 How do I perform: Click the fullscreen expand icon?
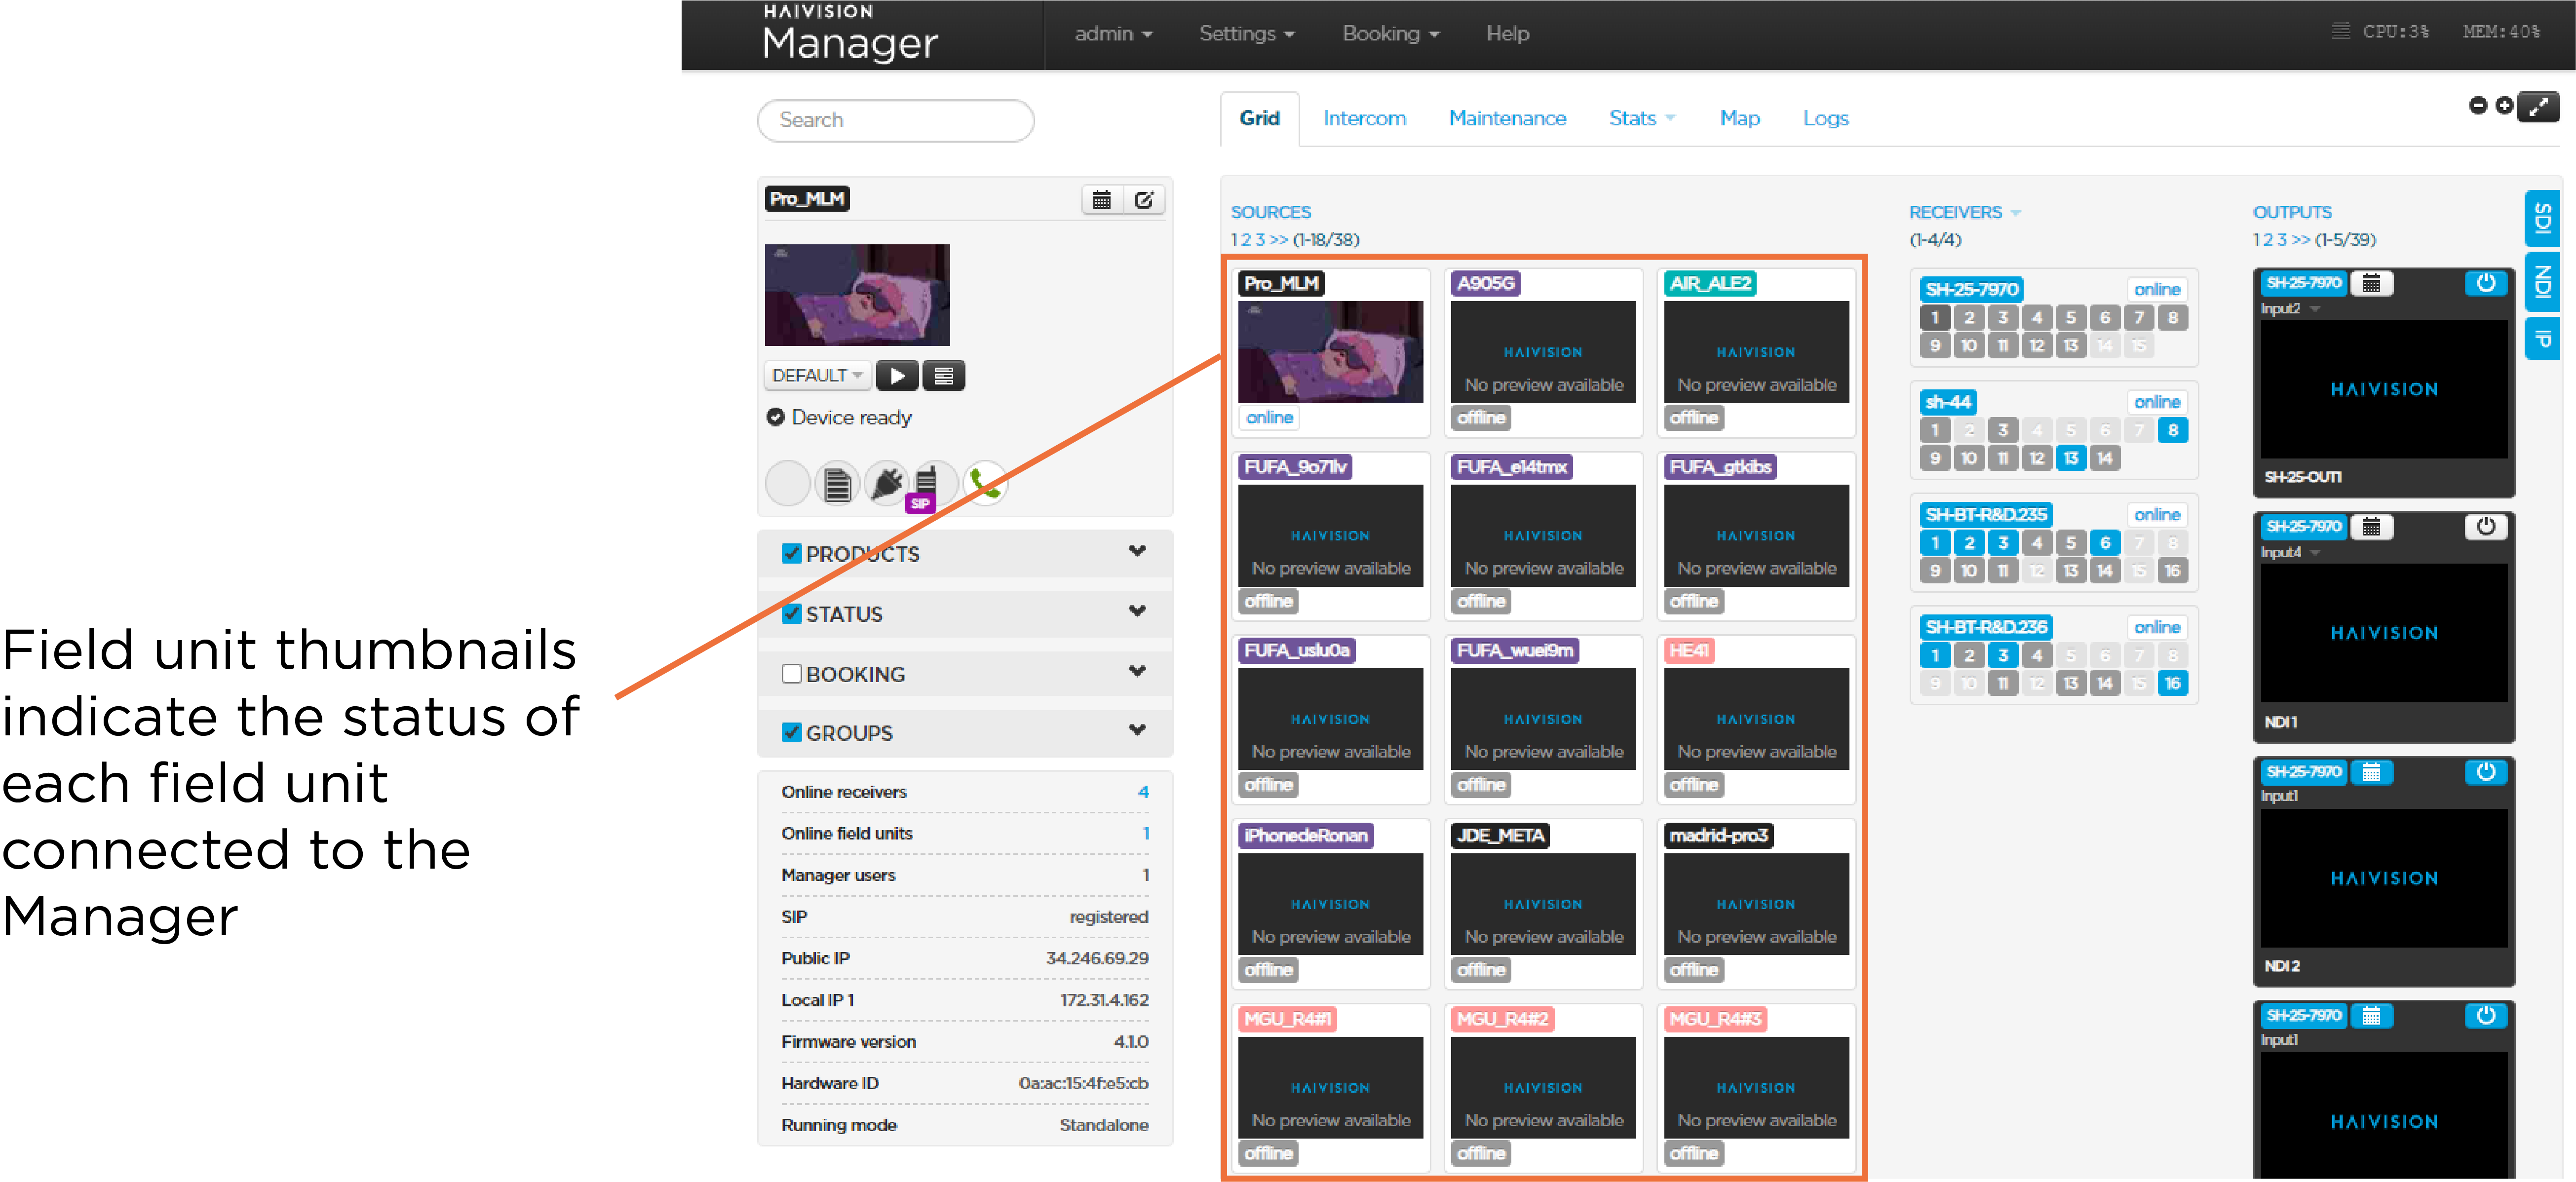pyautogui.click(x=2538, y=107)
